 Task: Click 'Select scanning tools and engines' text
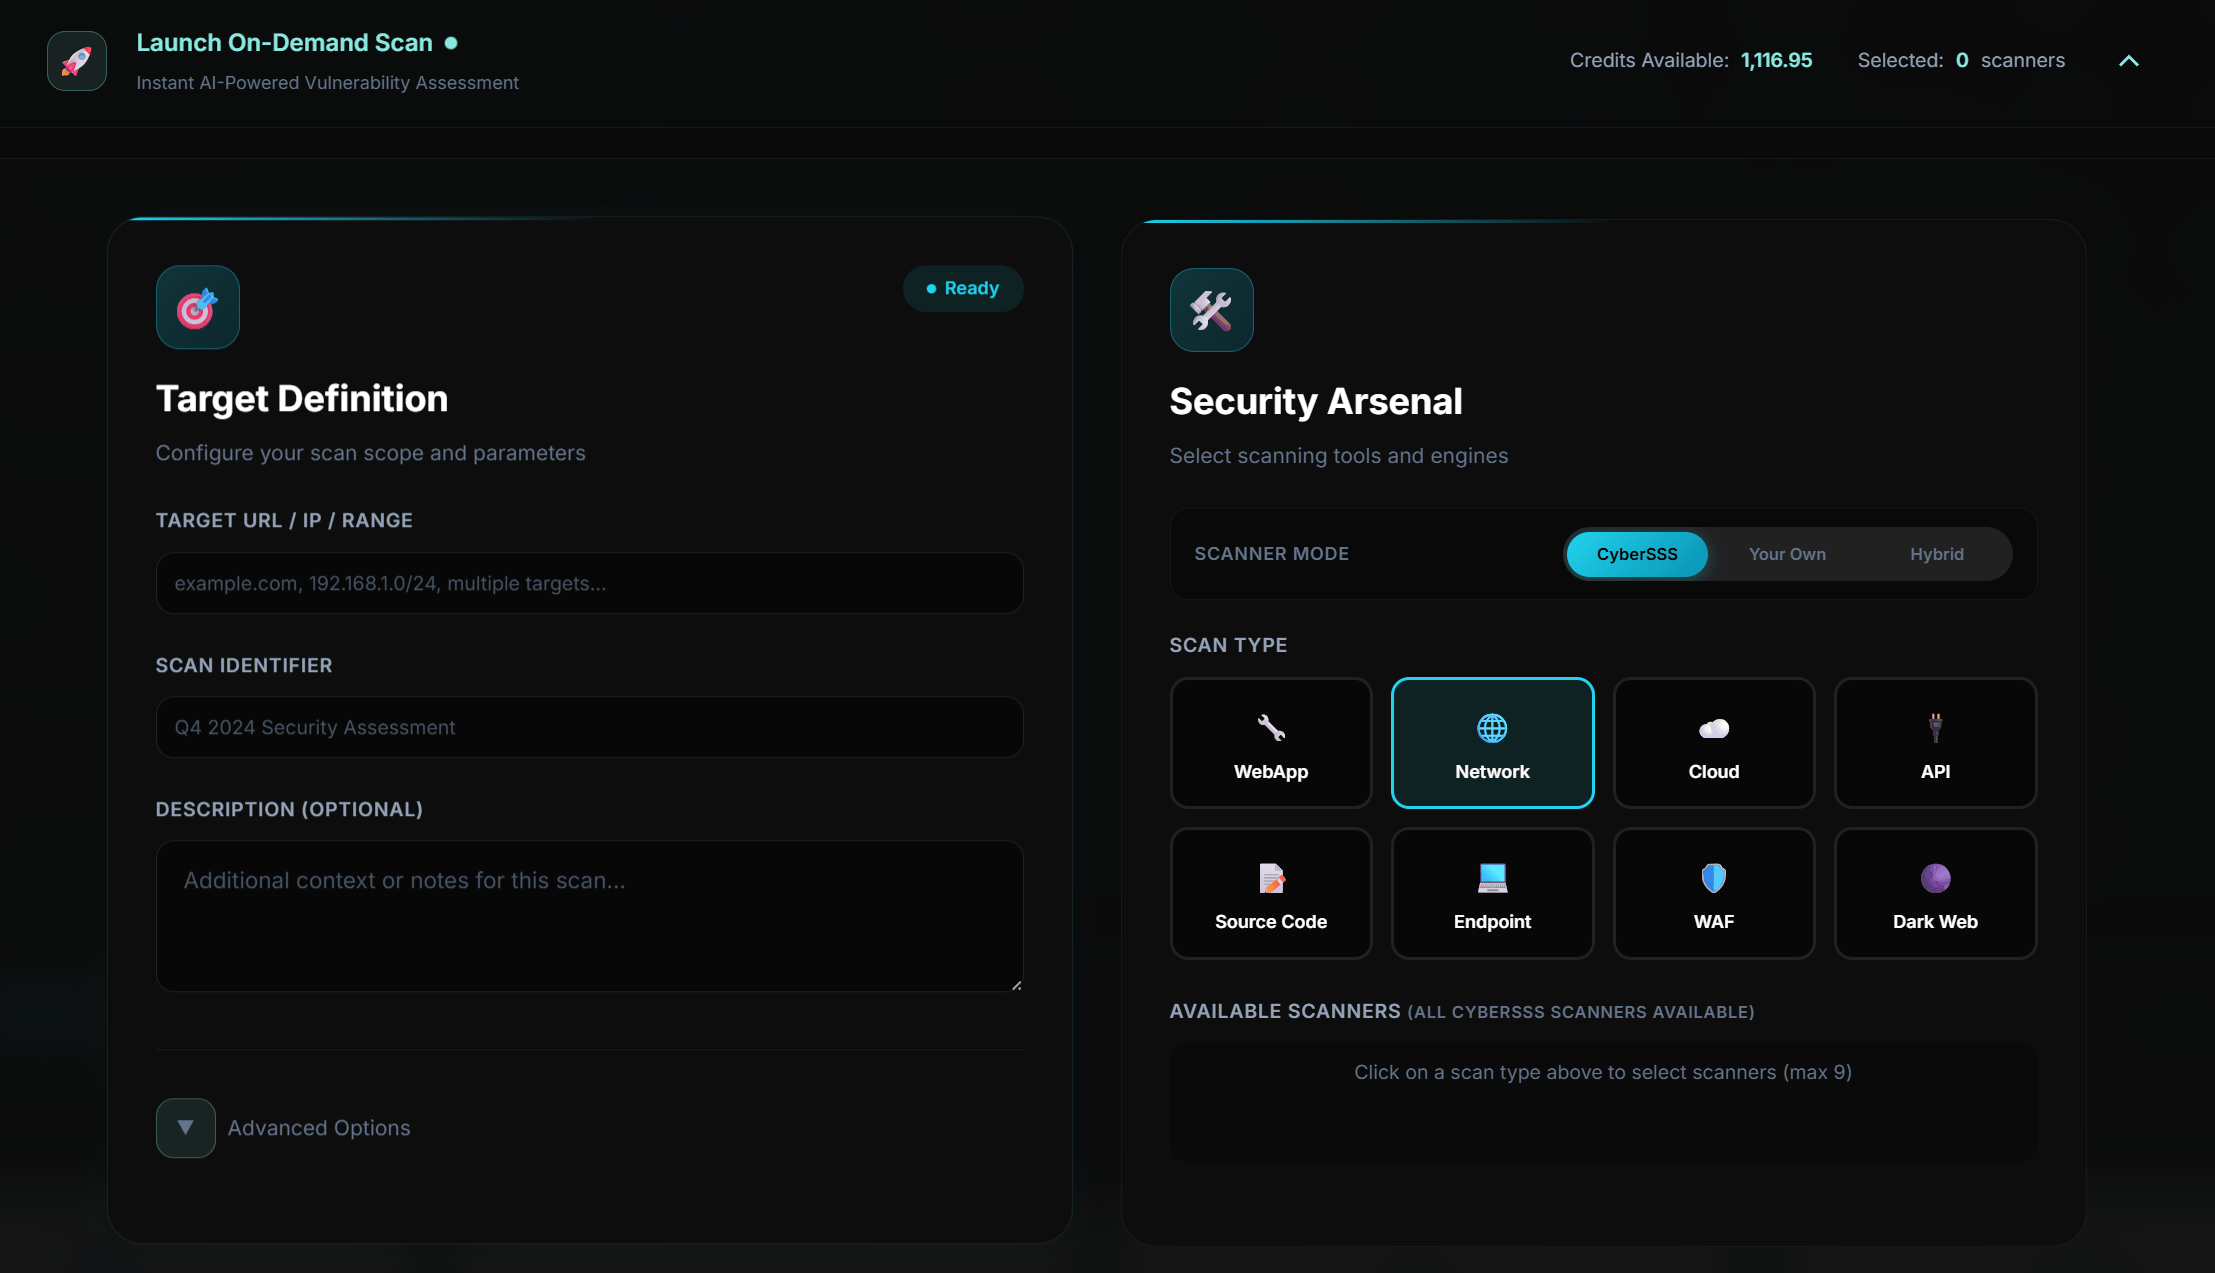pos(1339,456)
